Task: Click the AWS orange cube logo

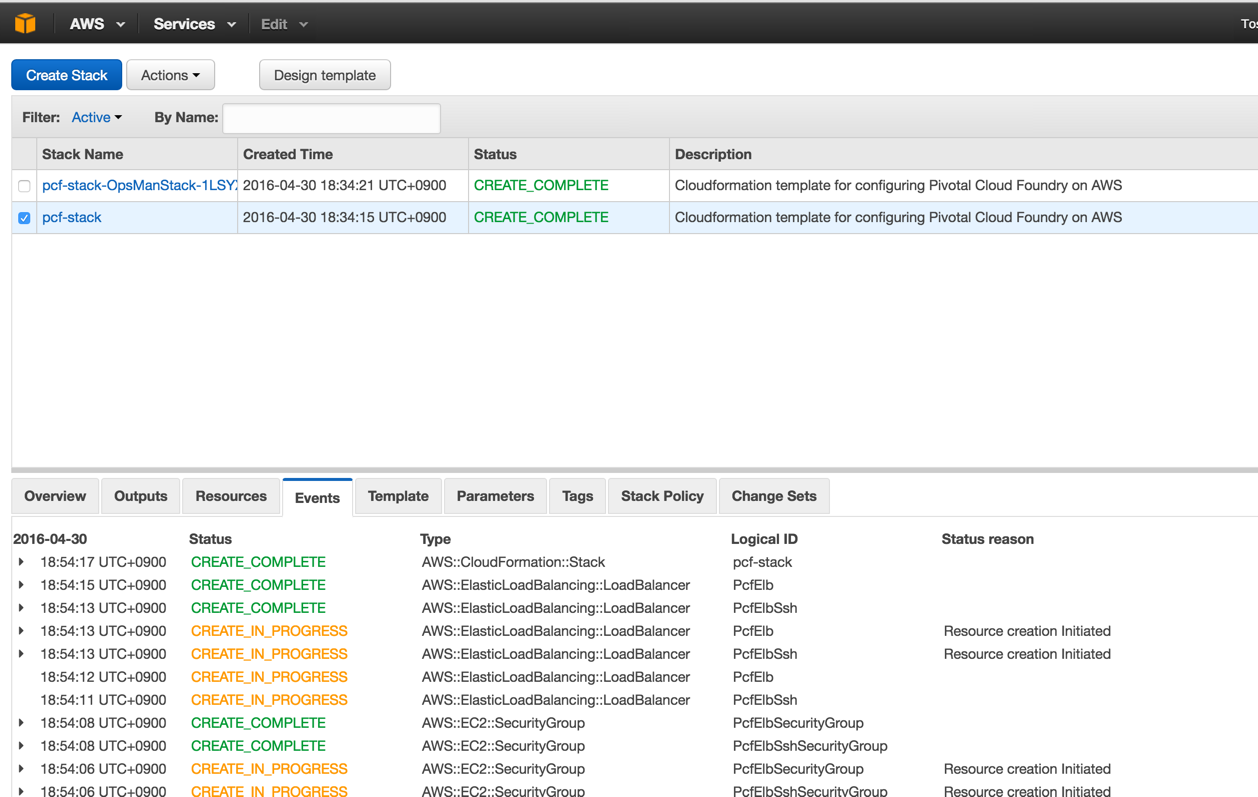Action: [x=25, y=23]
